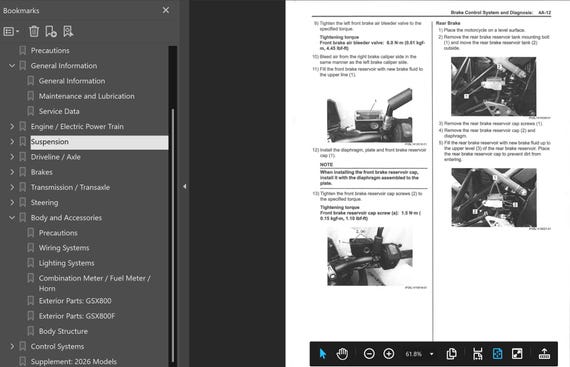Viewport: 570px width, 367px height.
Task: Open the Service Data bookmark
Action: coord(59,112)
